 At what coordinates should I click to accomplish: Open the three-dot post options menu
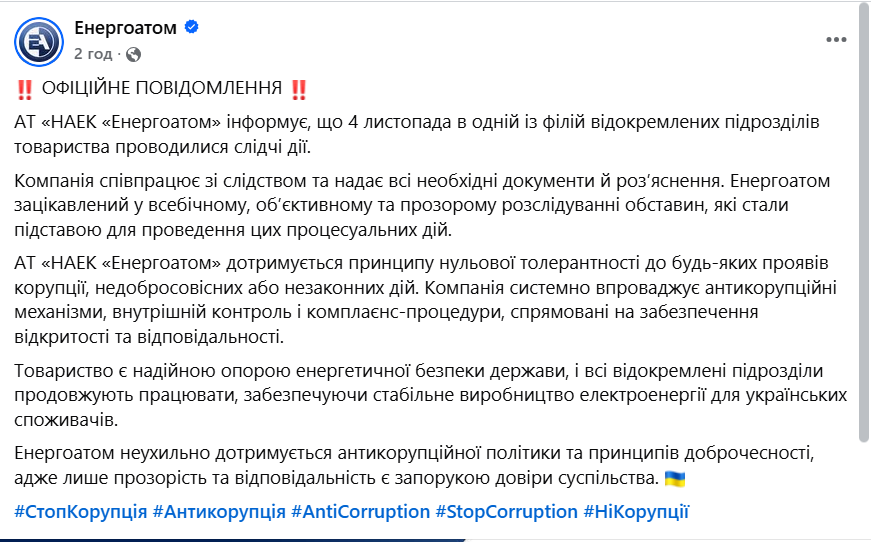pyautogui.click(x=836, y=40)
